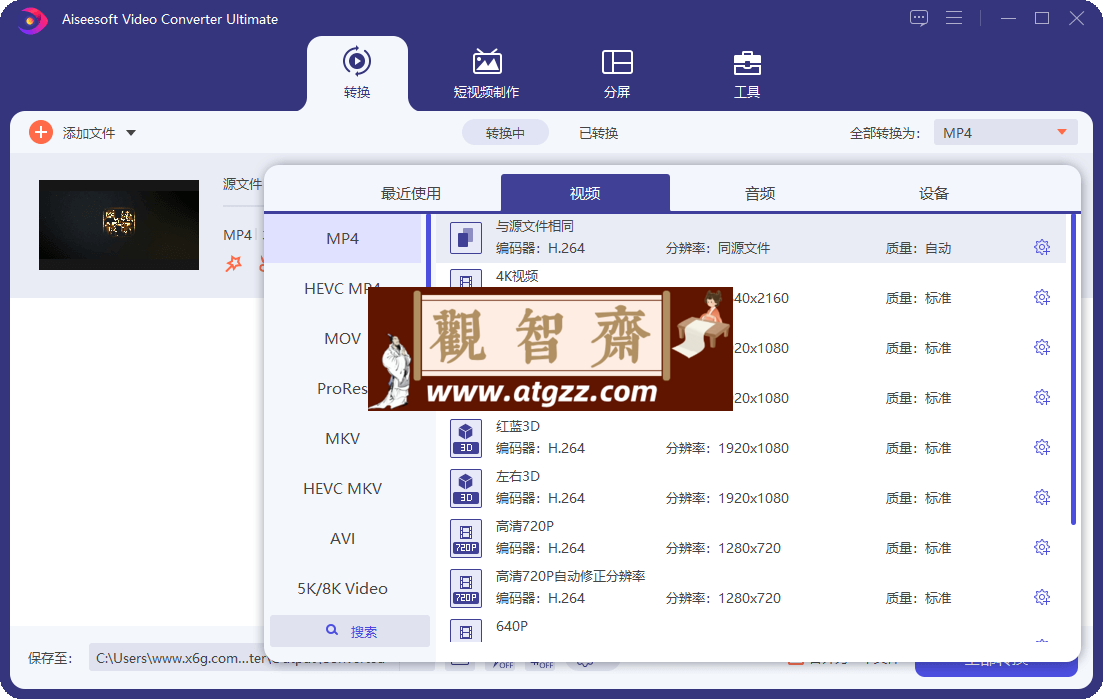The height and width of the screenshot is (699, 1103).
Task: Click the source video thumbnail
Action: [119, 225]
